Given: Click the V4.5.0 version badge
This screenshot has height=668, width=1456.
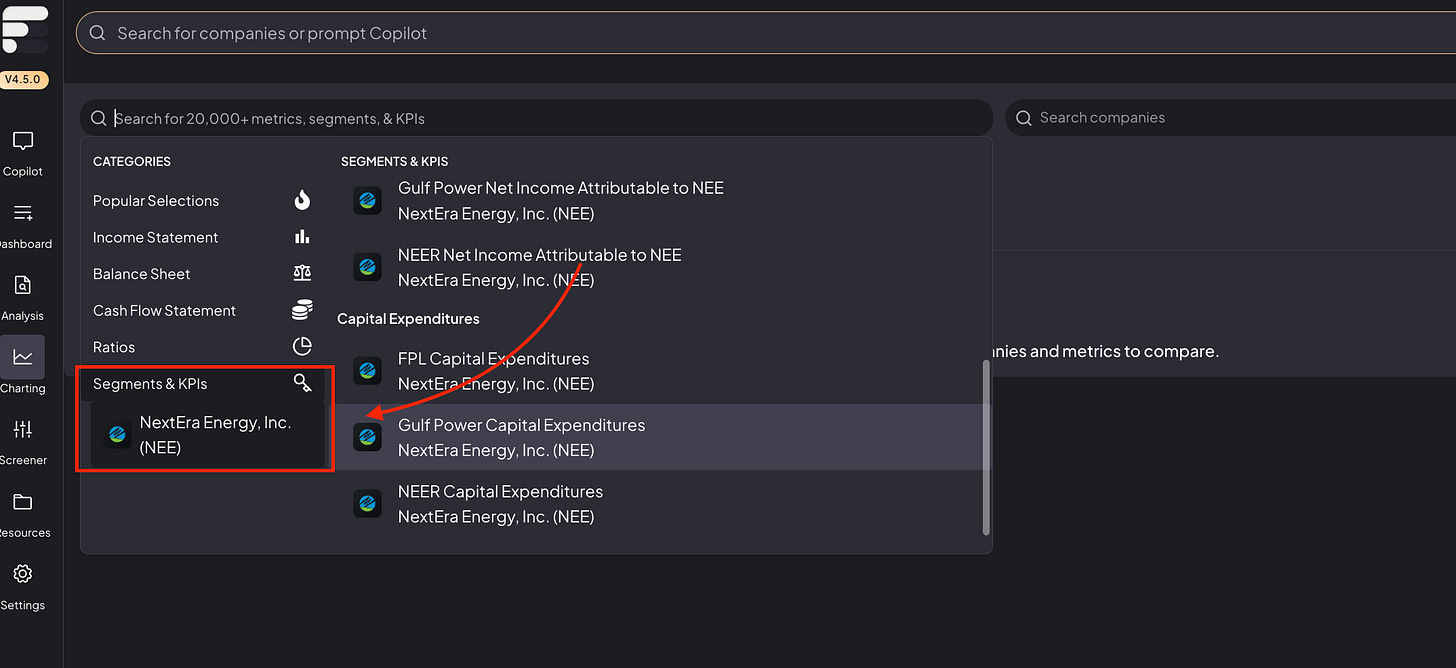Looking at the screenshot, I should [x=24, y=79].
